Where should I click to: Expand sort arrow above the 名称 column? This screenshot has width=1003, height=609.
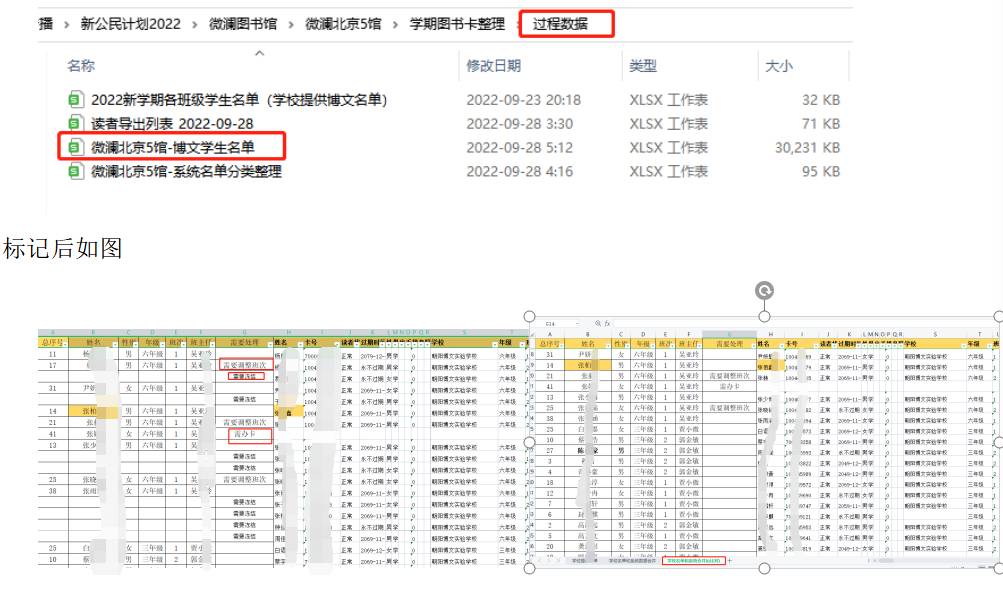(259, 53)
